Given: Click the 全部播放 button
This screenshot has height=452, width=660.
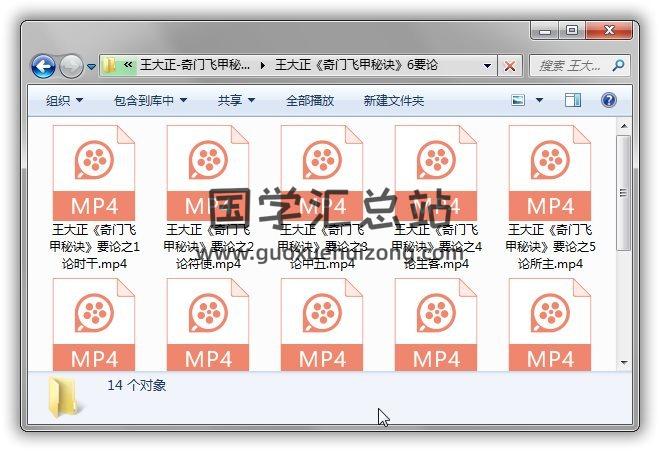Looking at the screenshot, I should (x=310, y=101).
